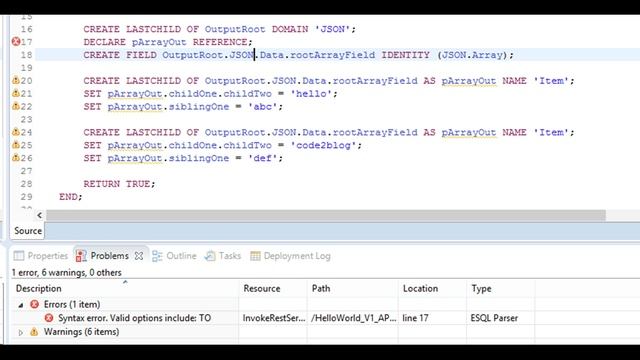The width and height of the screenshot is (640, 360).
Task: Expand the Warnings (6 items) group
Action: pyautogui.click(x=21, y=333)
